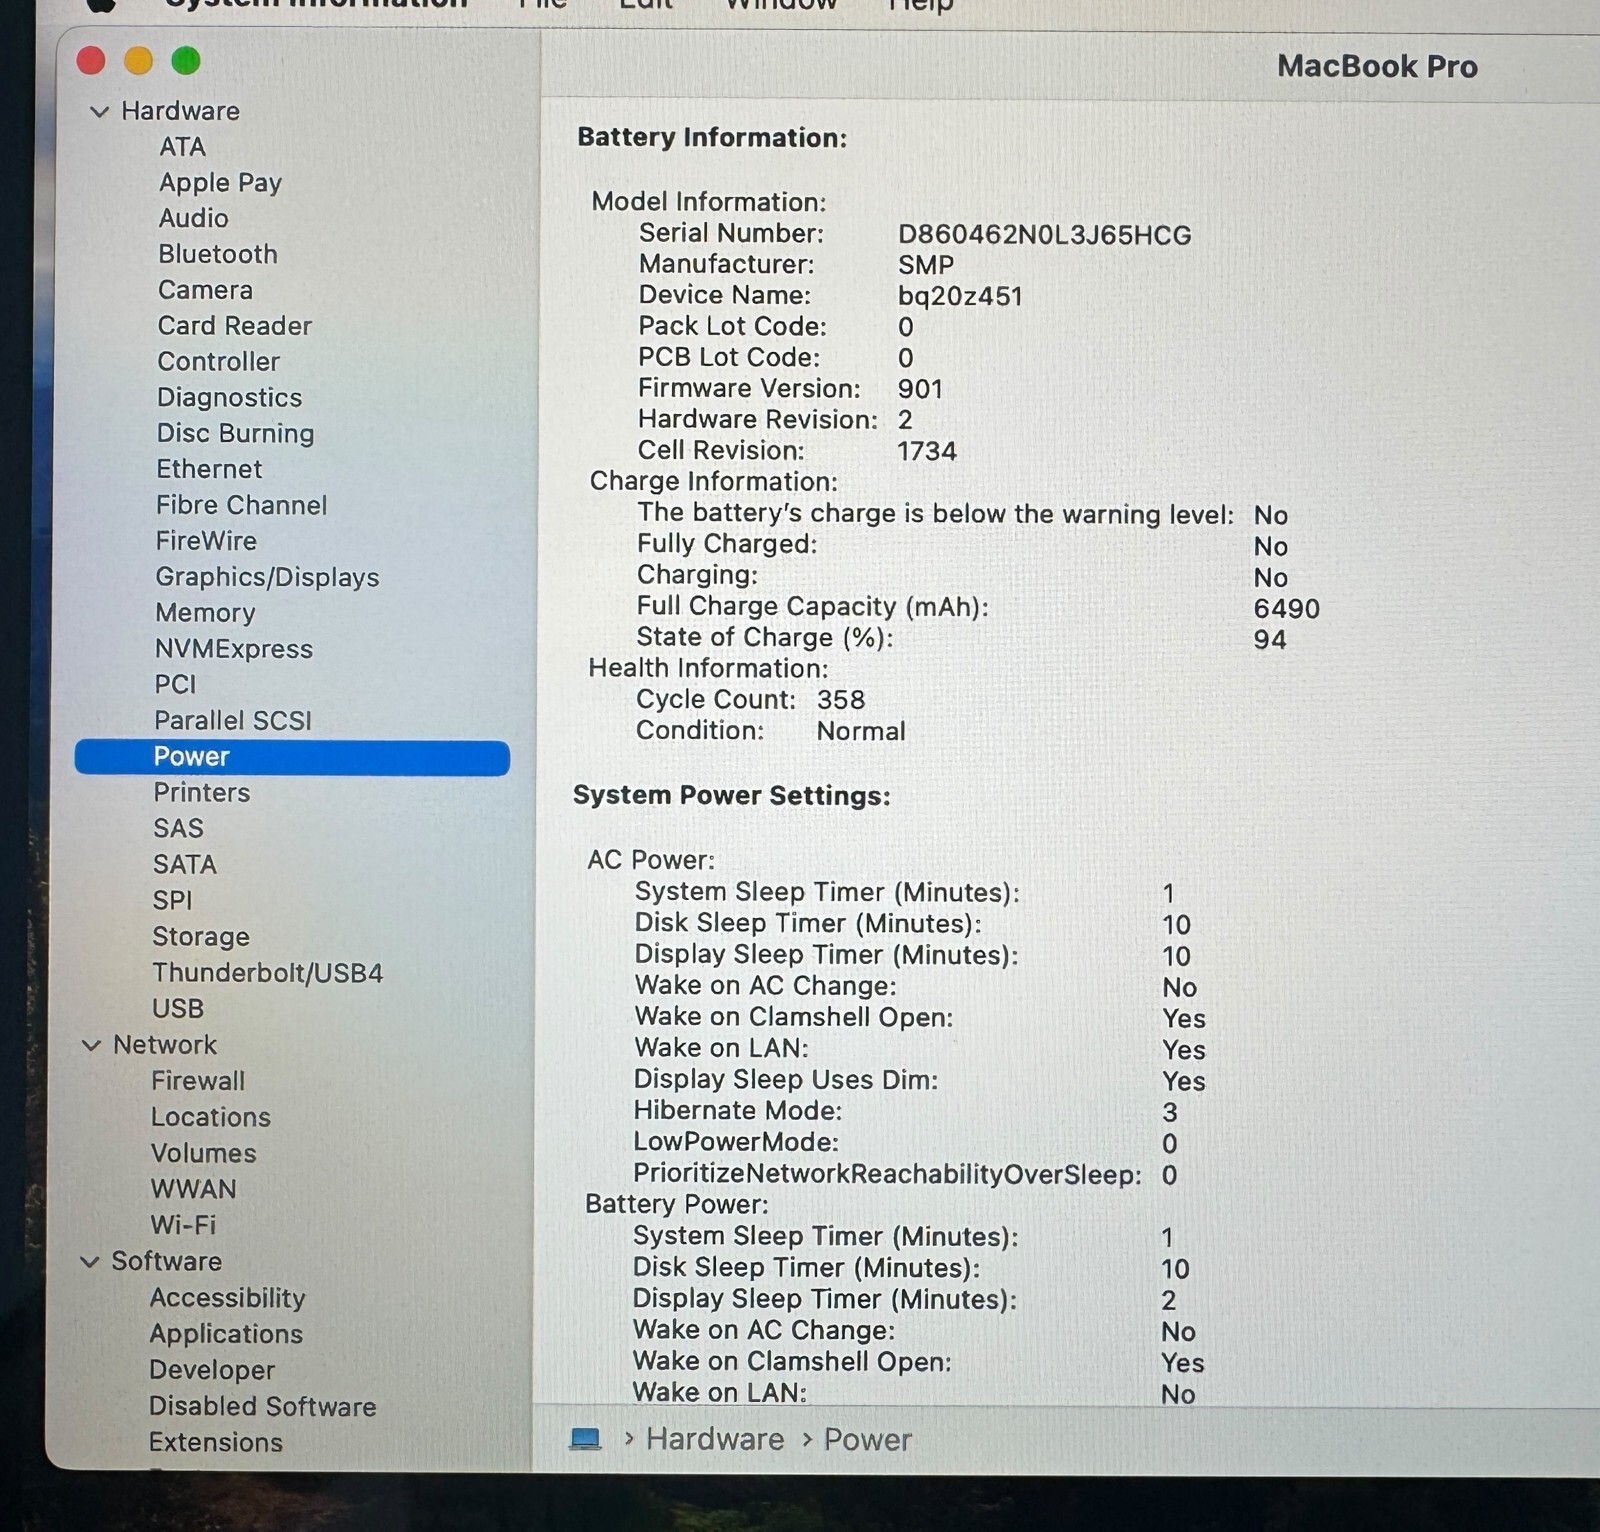The width and height of the screenshot is (1600, 1532).
Task: Click cell revision value 1734
Action: [927, 451]
